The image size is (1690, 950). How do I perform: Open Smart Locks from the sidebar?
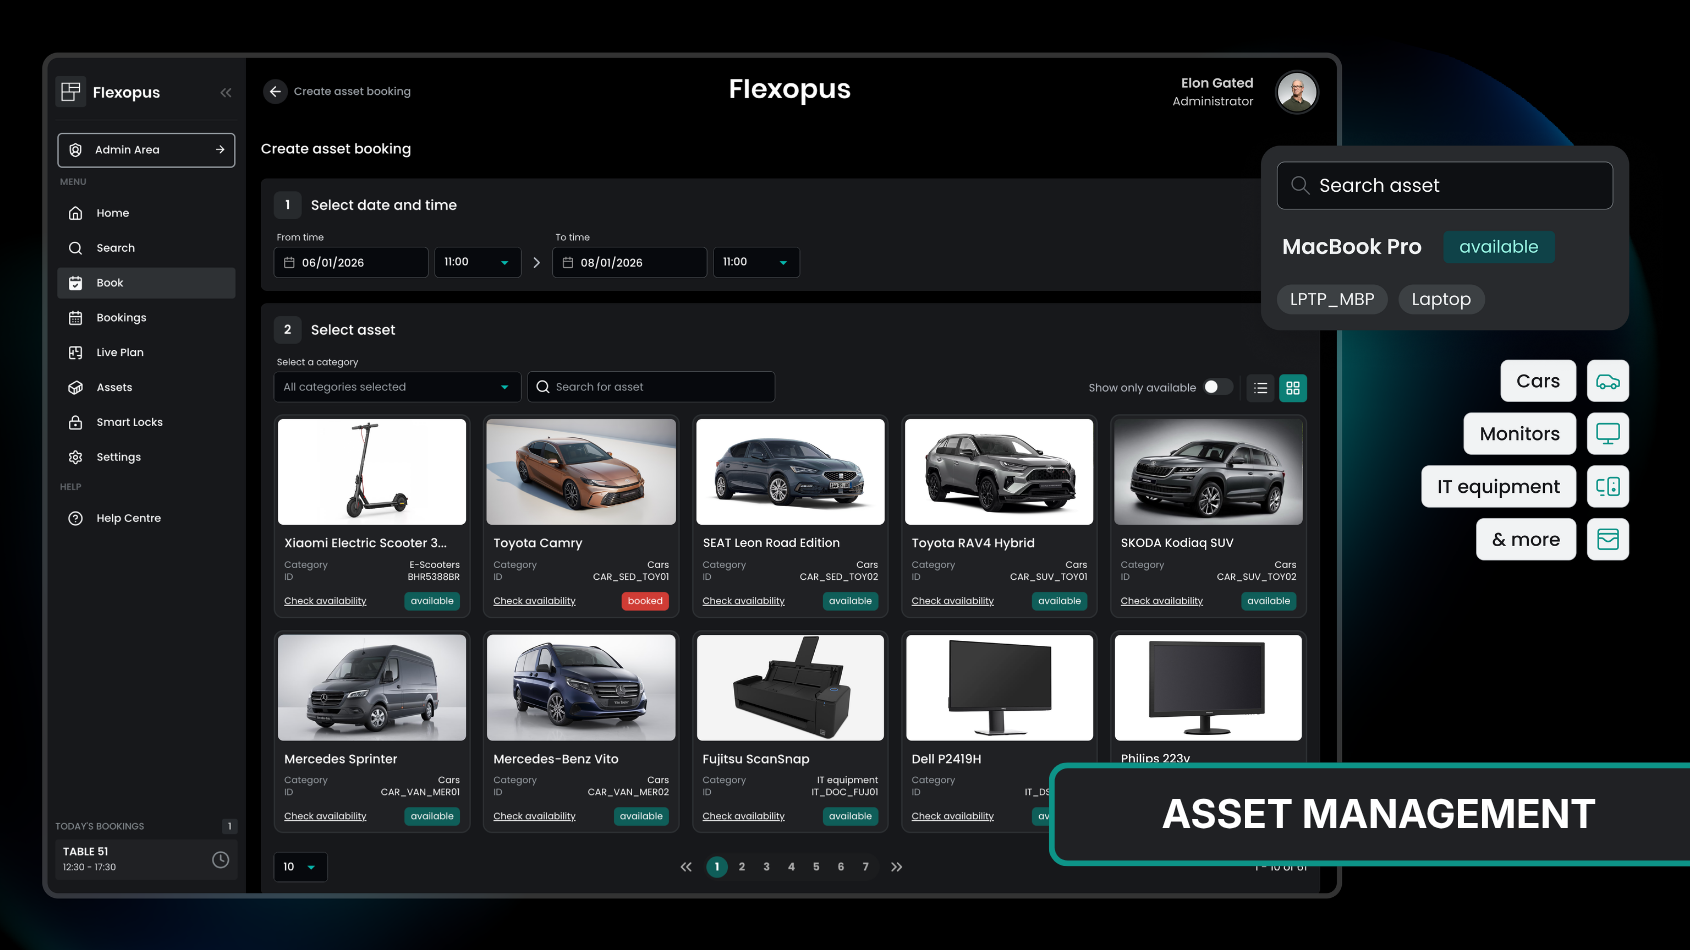pos(76,422)
